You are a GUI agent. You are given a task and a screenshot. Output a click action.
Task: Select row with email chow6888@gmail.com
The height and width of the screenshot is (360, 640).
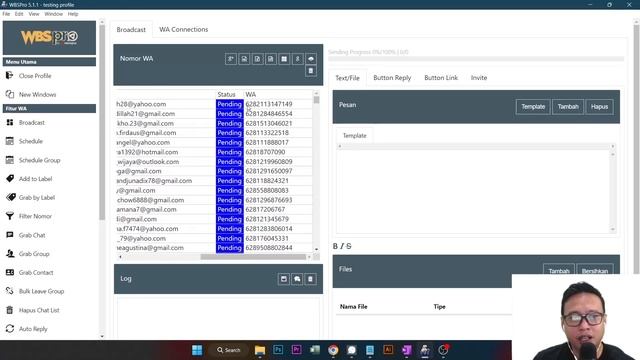[214, 200]
